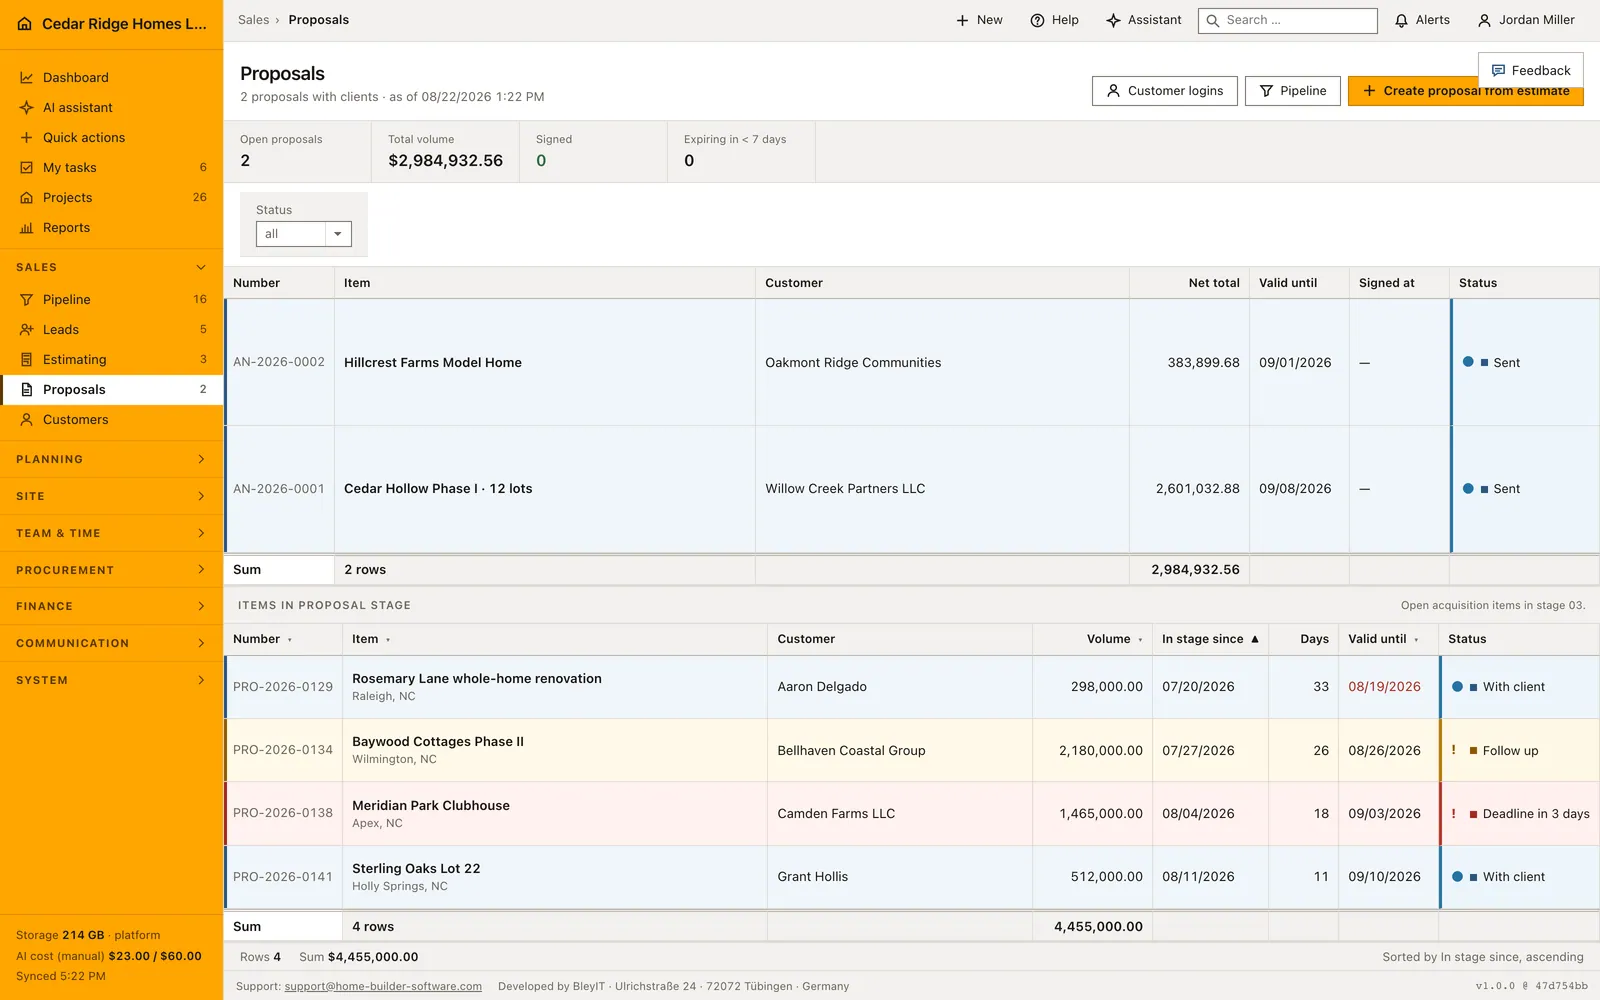Click Create proposal from estimate button

[1465, 91]
